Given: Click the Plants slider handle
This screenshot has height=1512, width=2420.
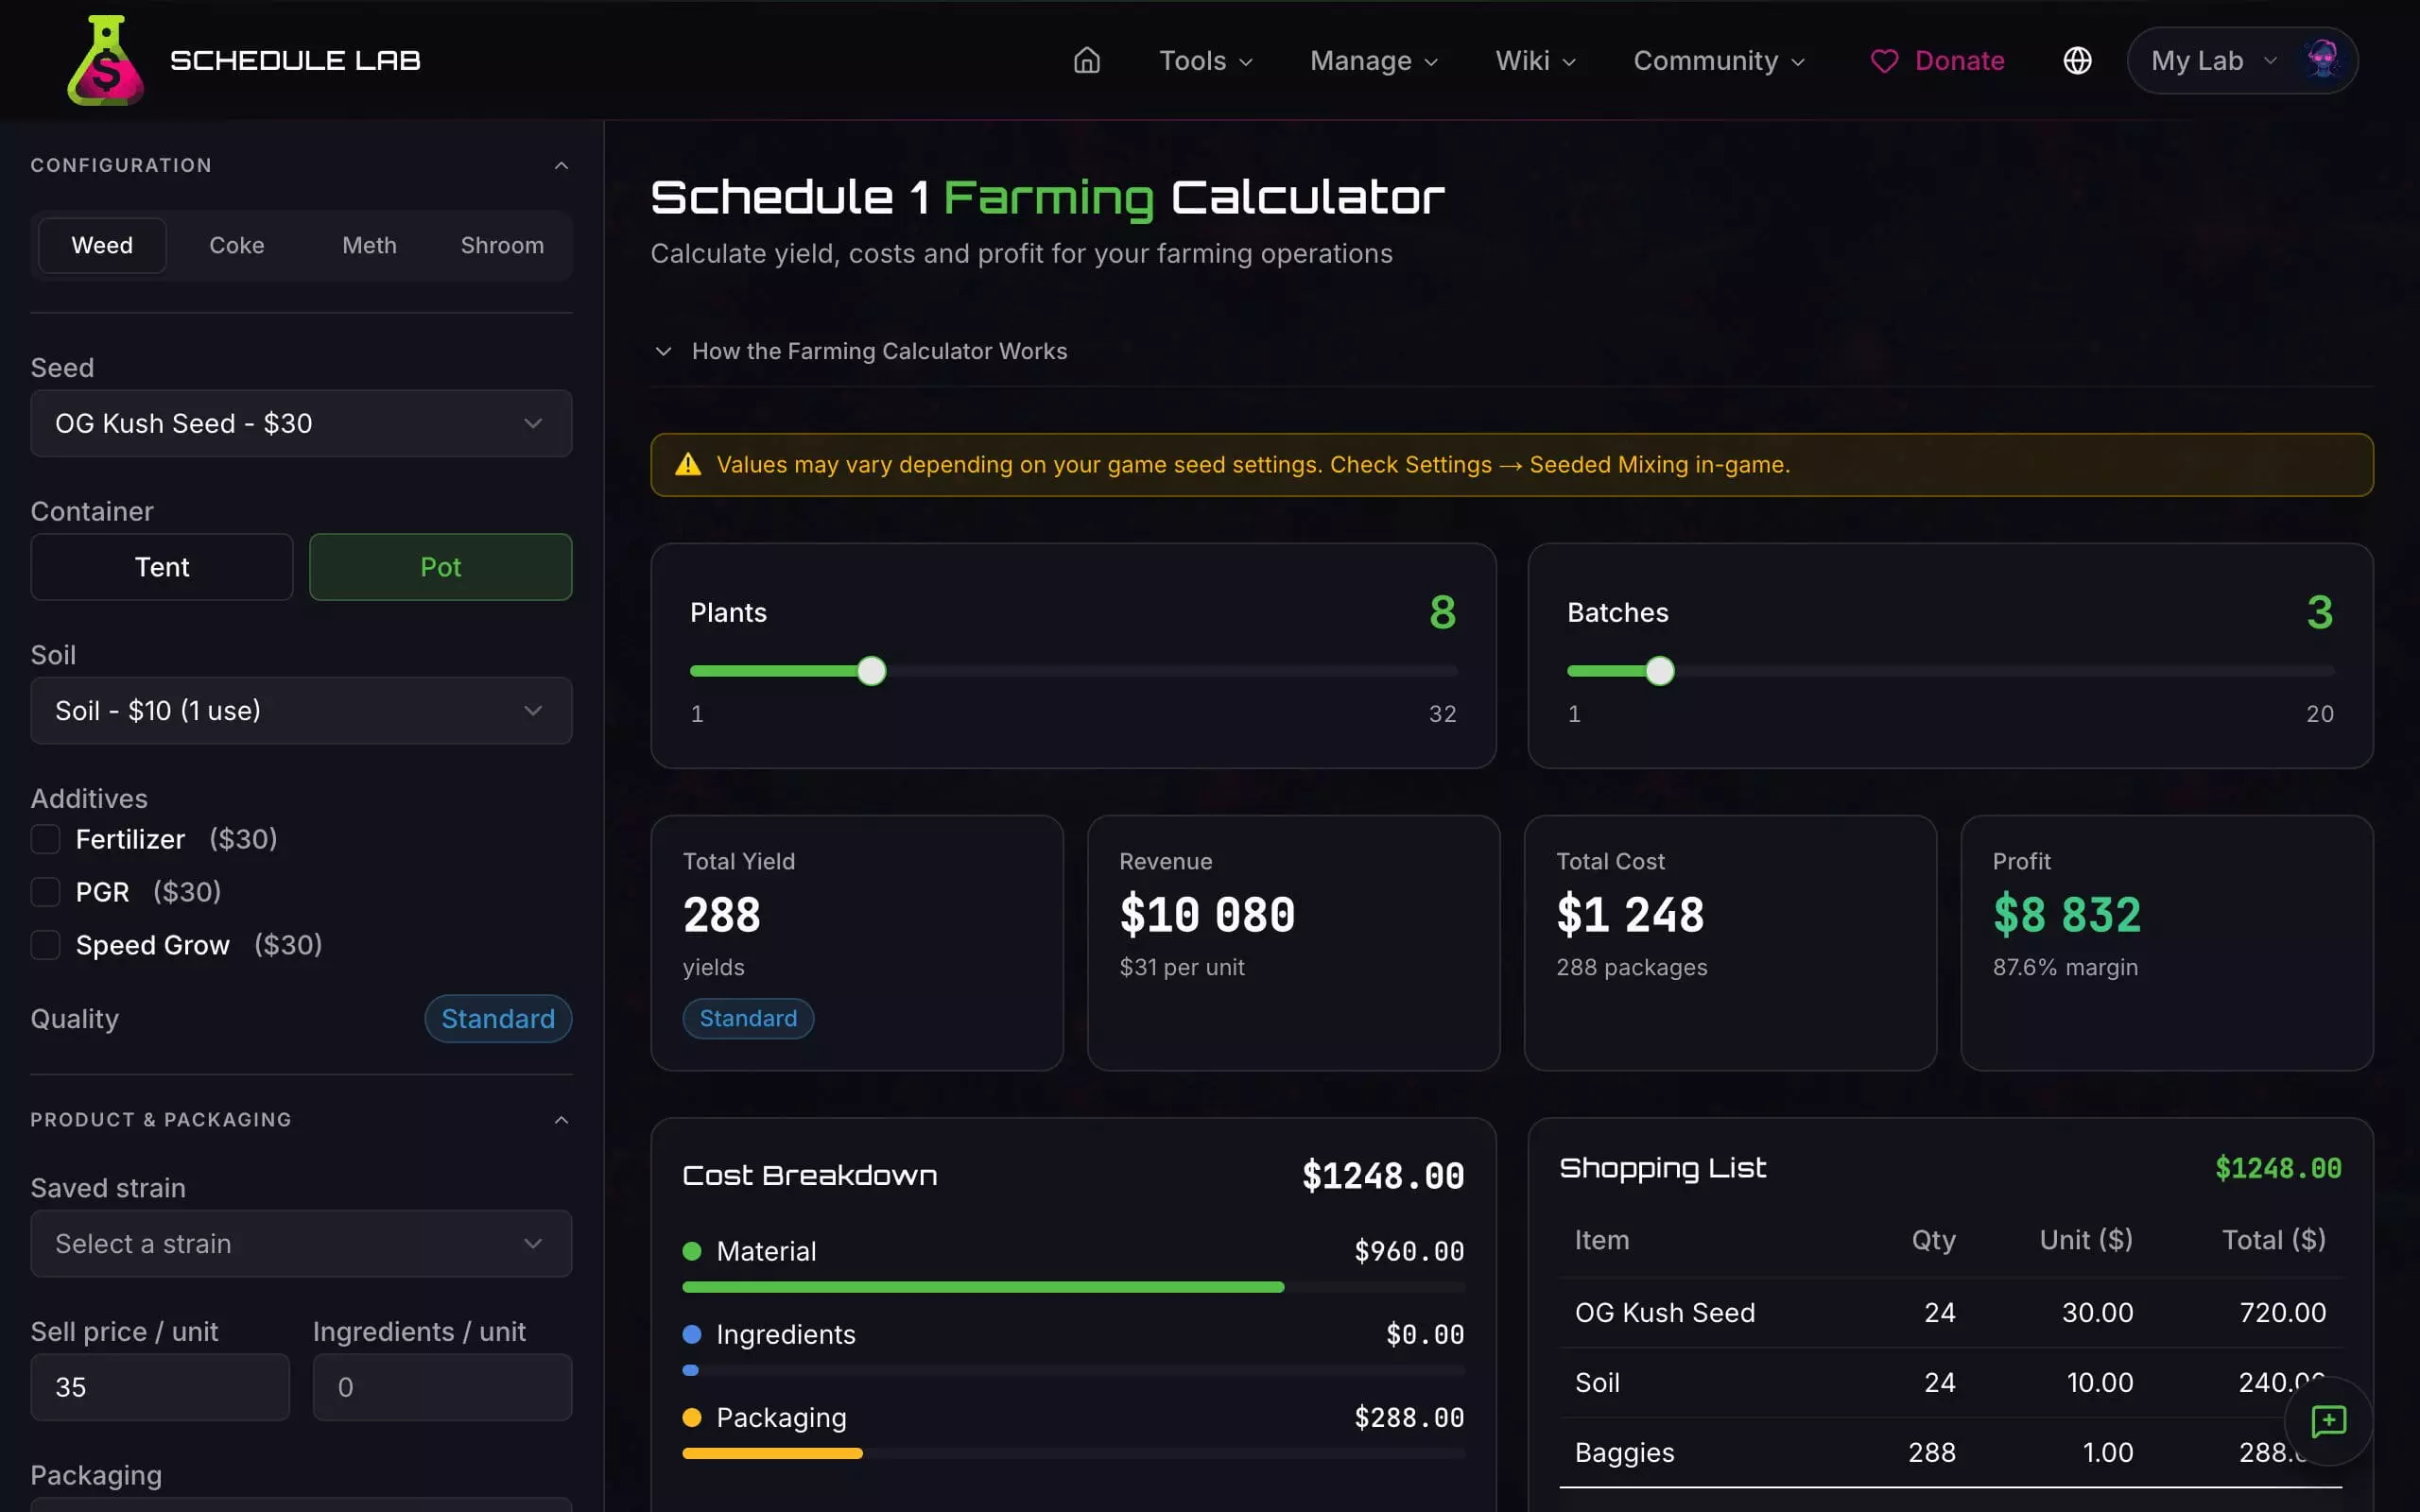Looking at the screenshot, I should [x=871, y=671].
